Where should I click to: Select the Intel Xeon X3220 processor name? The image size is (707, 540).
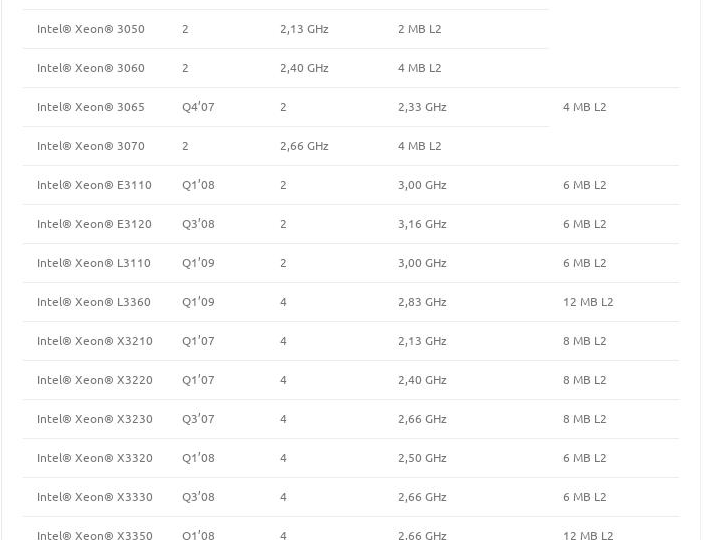coord(95,380)
